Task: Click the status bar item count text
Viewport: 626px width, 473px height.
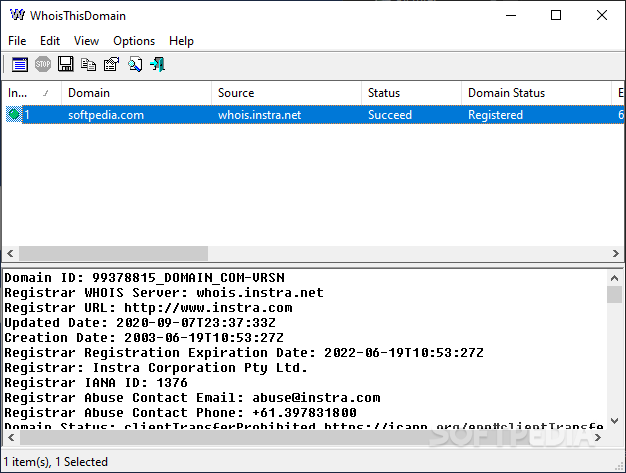Action: point(55,462)
